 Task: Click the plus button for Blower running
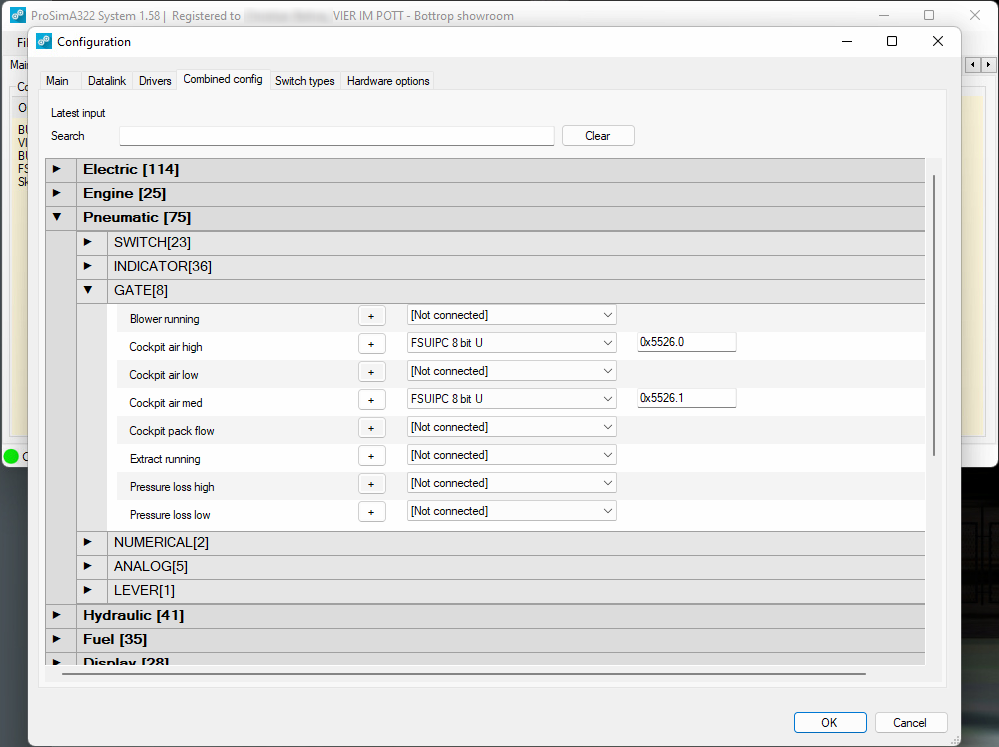tap(371, 316)
